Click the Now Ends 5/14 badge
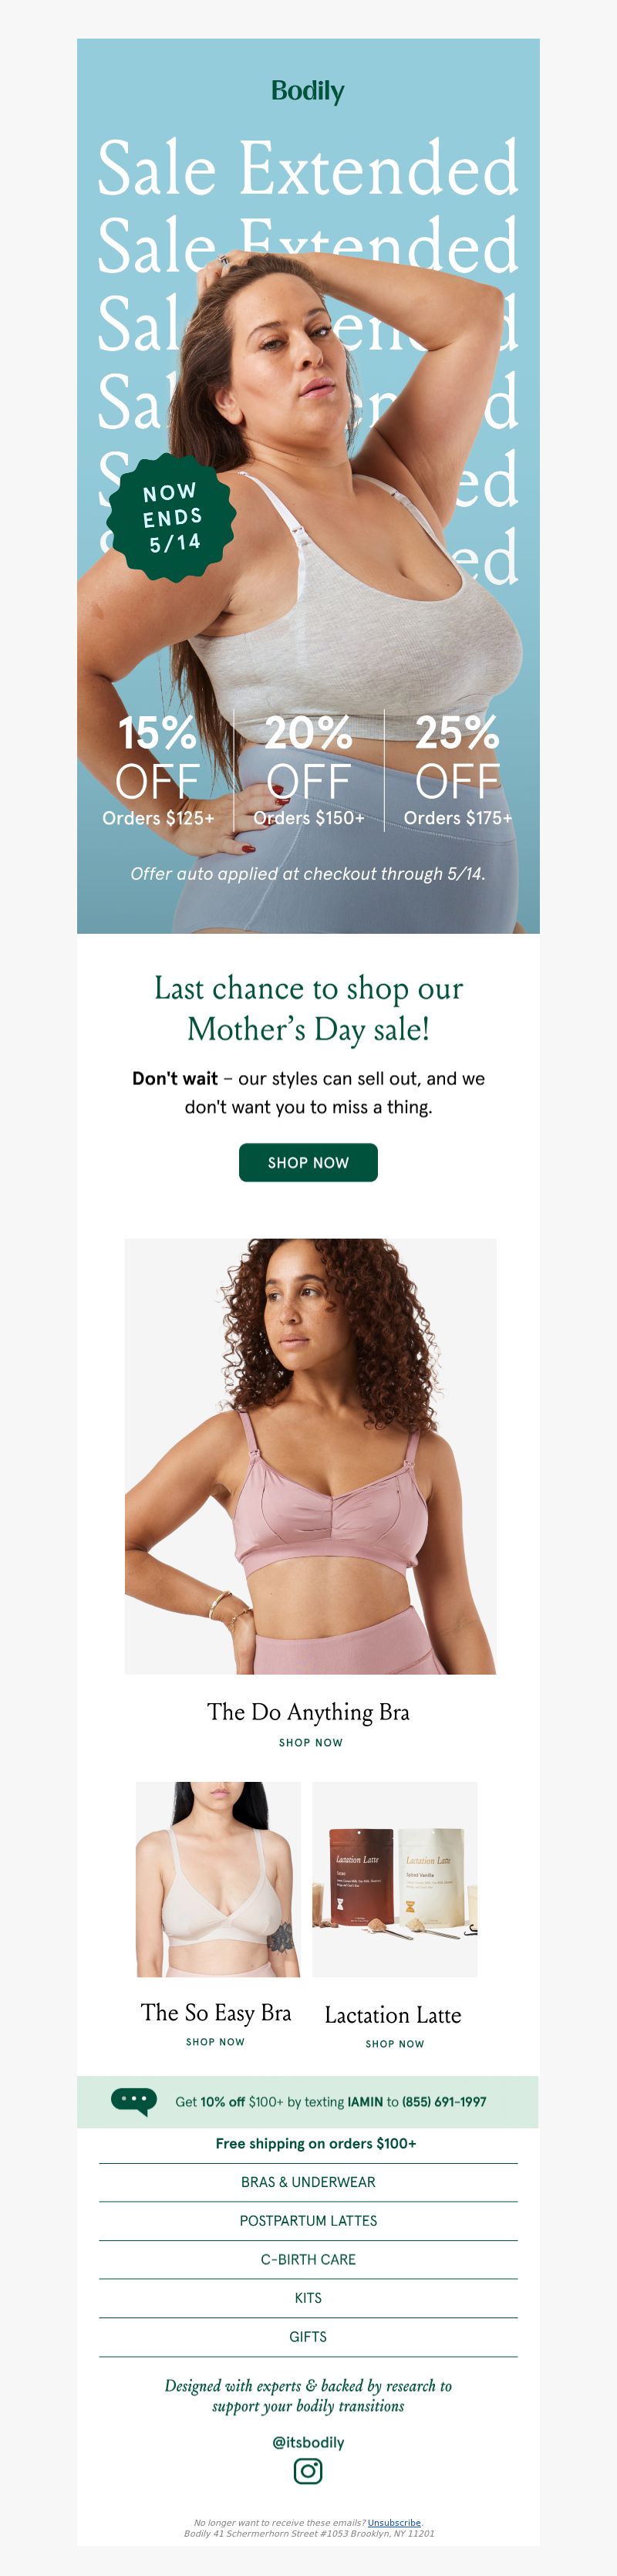617x2576 pixels. click(172, 517)
